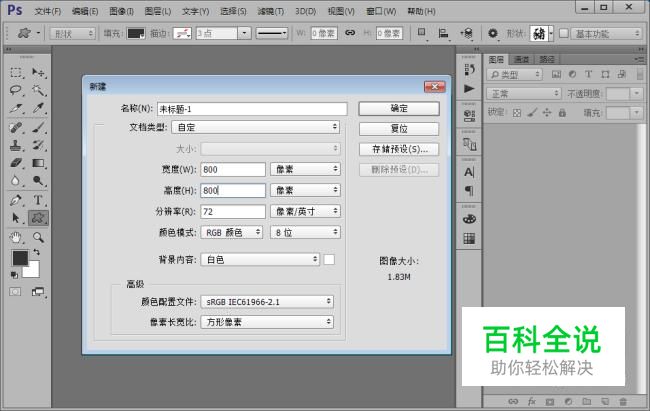
Task: Filter layers by pixel layer kind
Action: [x=556, y=74]
